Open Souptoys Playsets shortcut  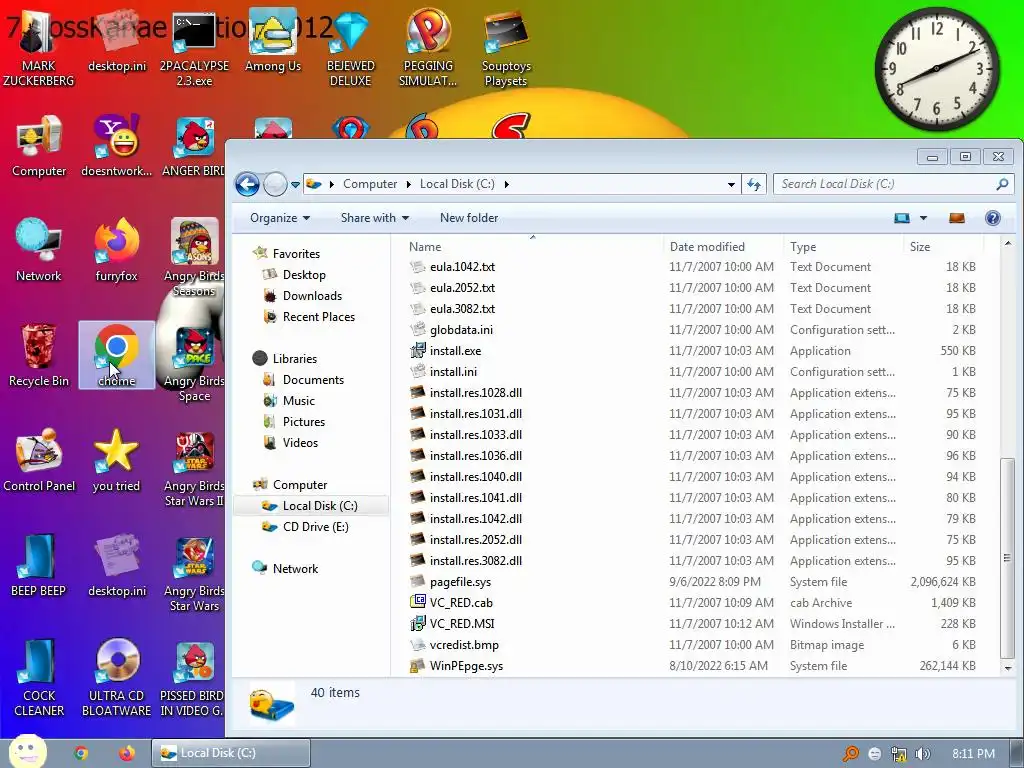(506, 48)
